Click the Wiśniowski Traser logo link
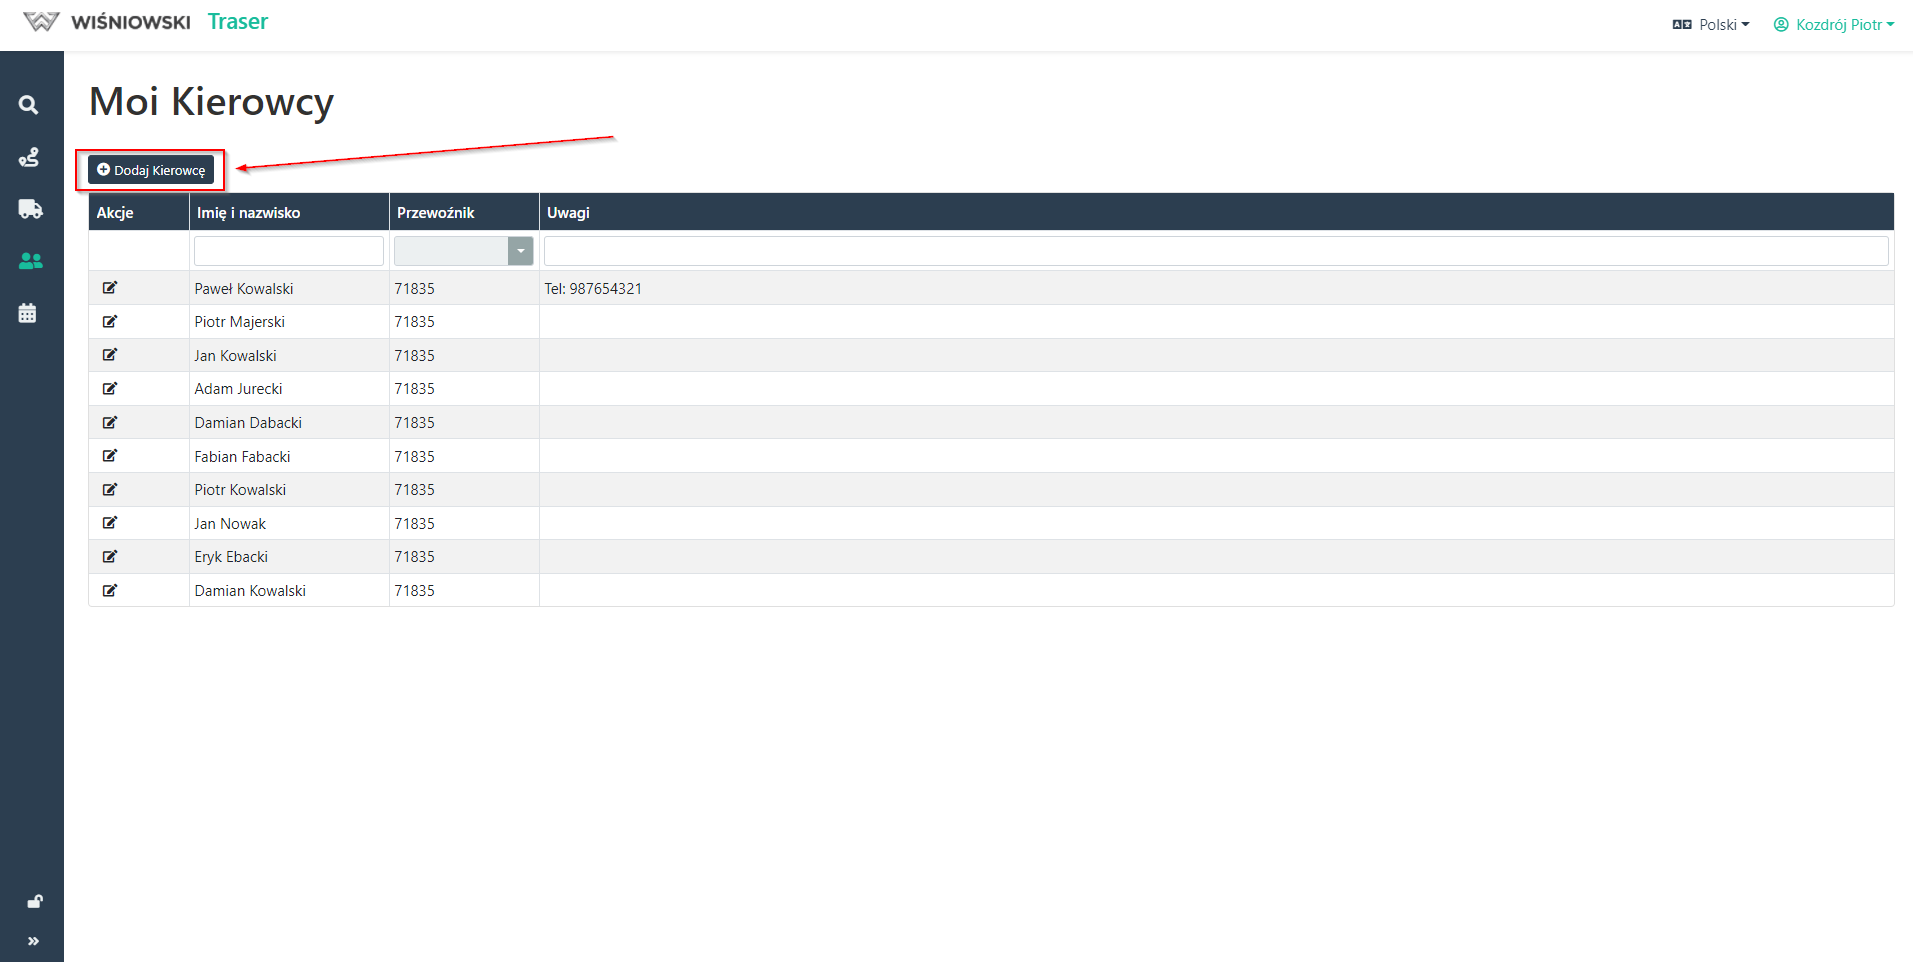1913x962 pixels. [x=146, y=22]
